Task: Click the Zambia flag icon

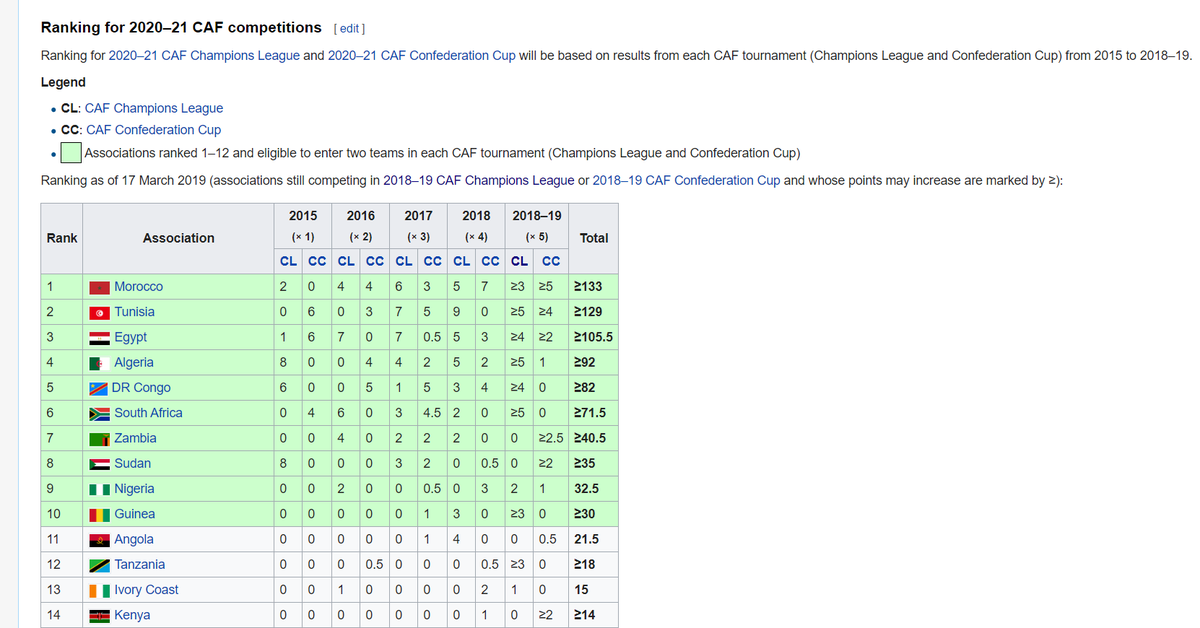Action: 100,438
